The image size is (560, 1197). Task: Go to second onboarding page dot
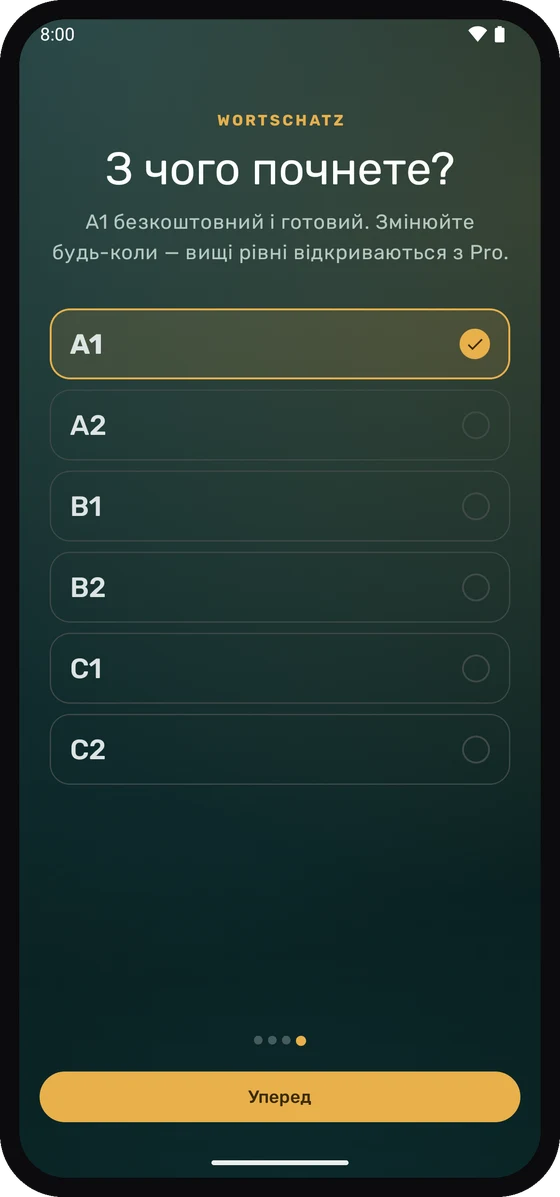click(272, 1040)
